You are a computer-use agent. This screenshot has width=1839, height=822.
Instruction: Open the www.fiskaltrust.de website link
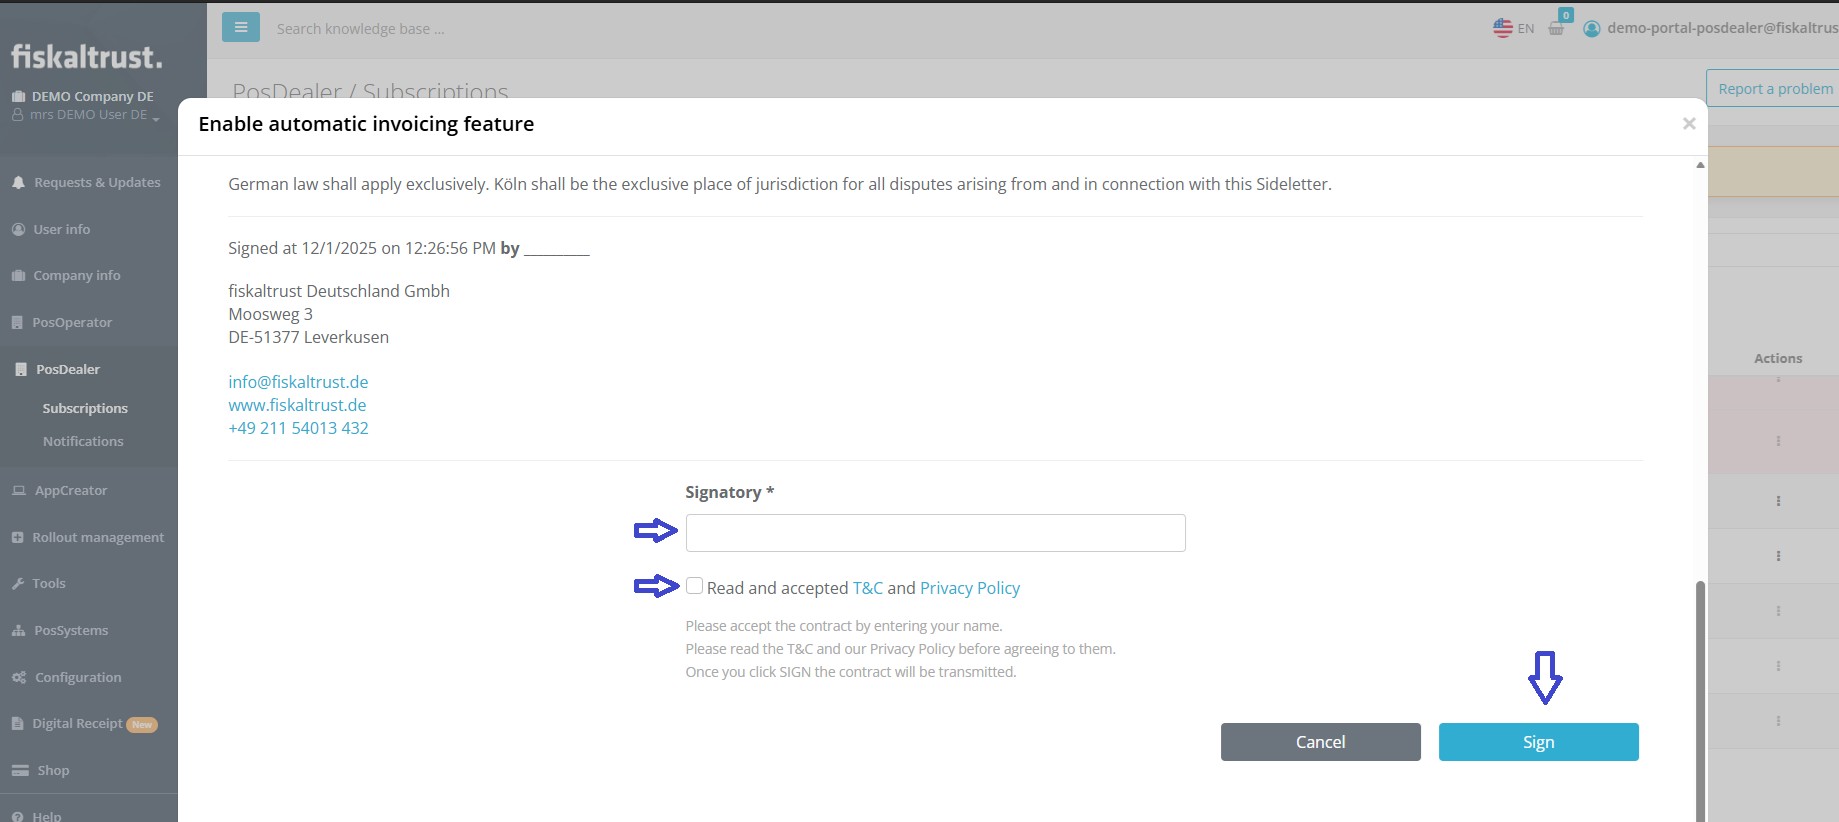pyautogui.click(x=297, y=405)
